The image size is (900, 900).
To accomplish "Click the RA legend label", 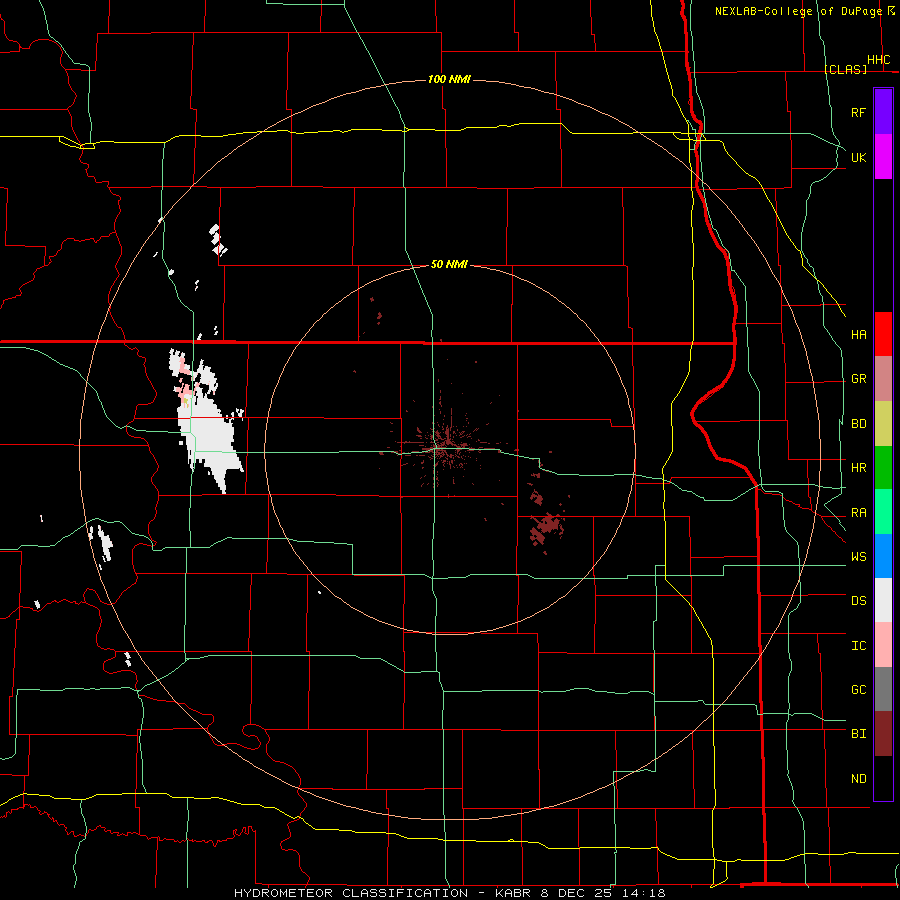I will click(858, 513).
